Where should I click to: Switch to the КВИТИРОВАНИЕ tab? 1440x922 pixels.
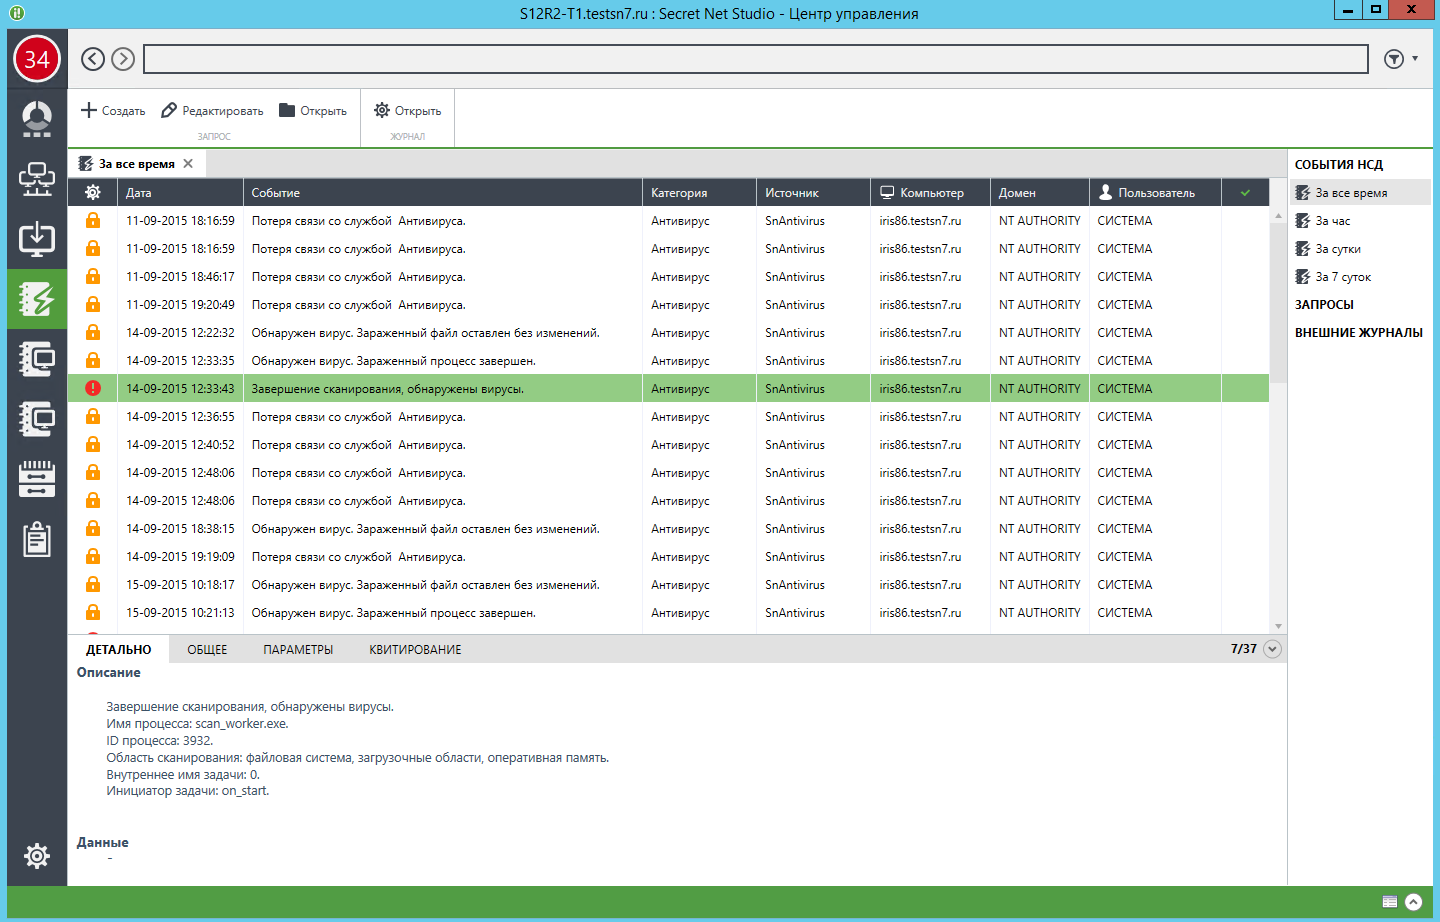coord(415,650)
